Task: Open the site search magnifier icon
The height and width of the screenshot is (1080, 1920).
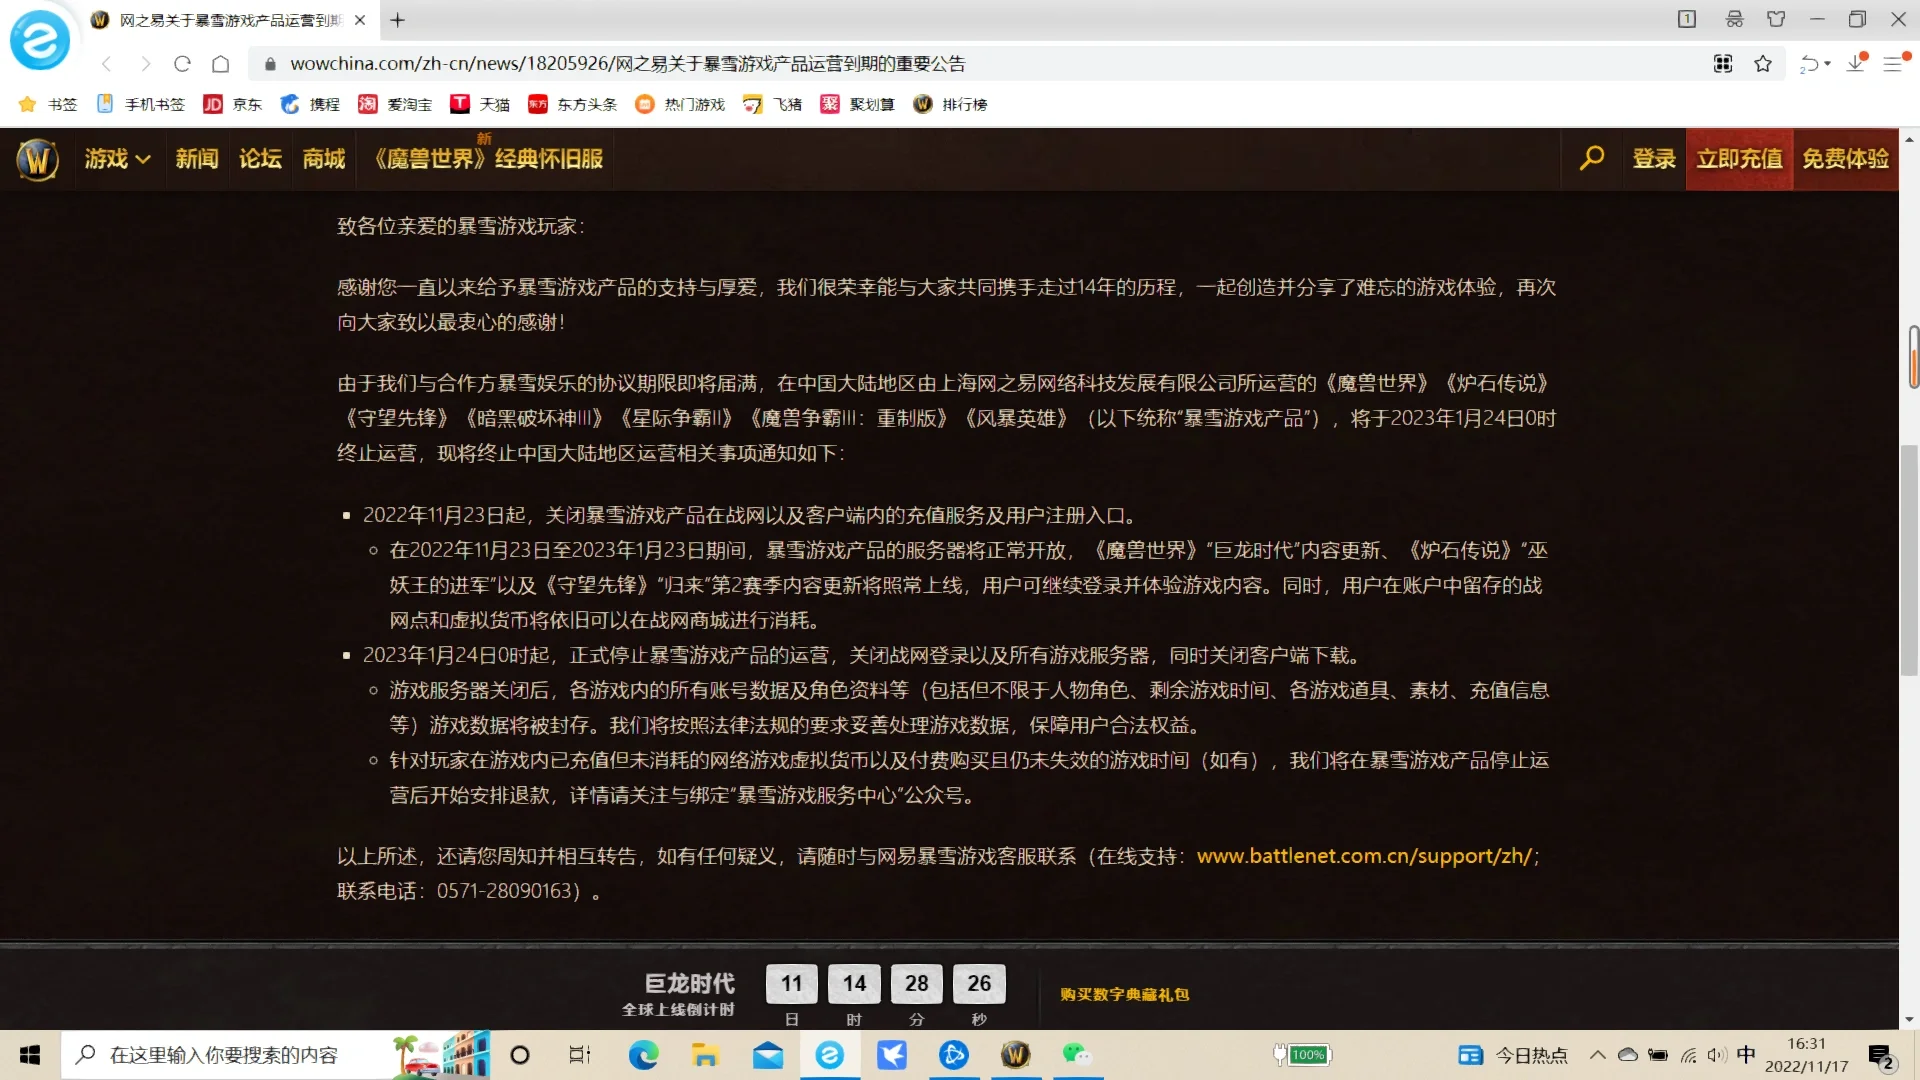Action: [x=1592, y=159]
